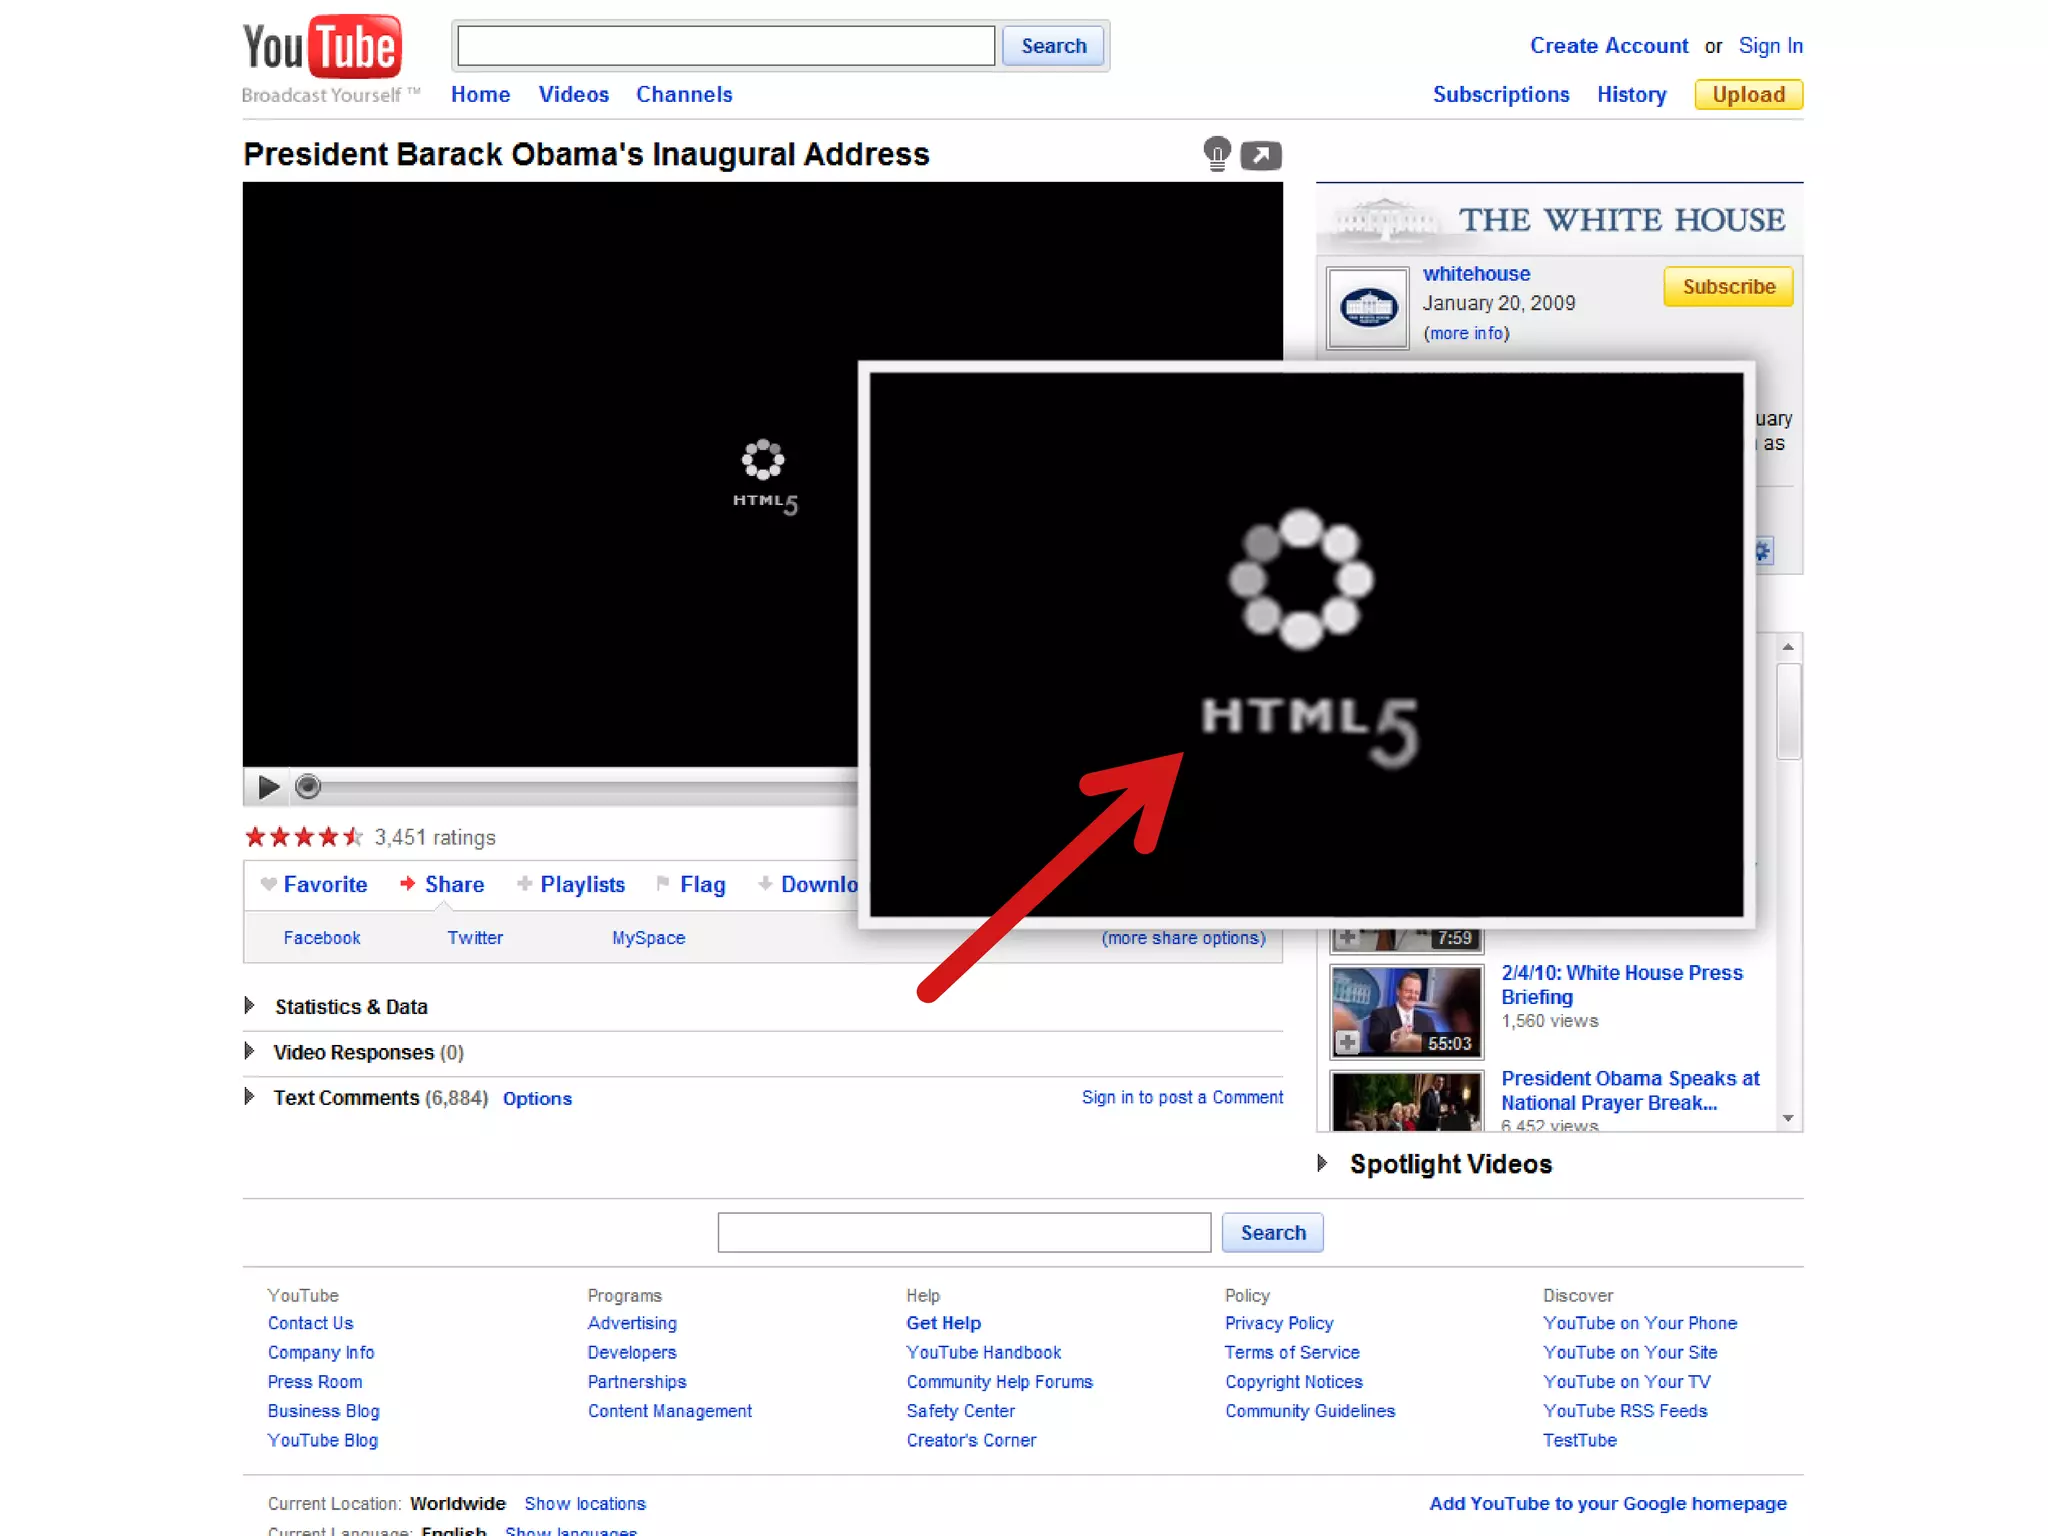
Task: Open Community Guidelines footer link
Action: click(x=1310, y=1411)
